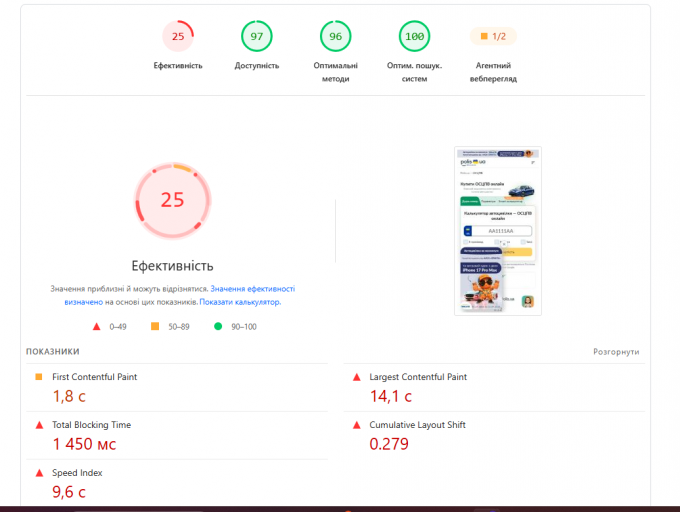Click the red triangle beside Largest Contentful Paint
This screenshot has height=512, width=680.
[x=356, y=377]
